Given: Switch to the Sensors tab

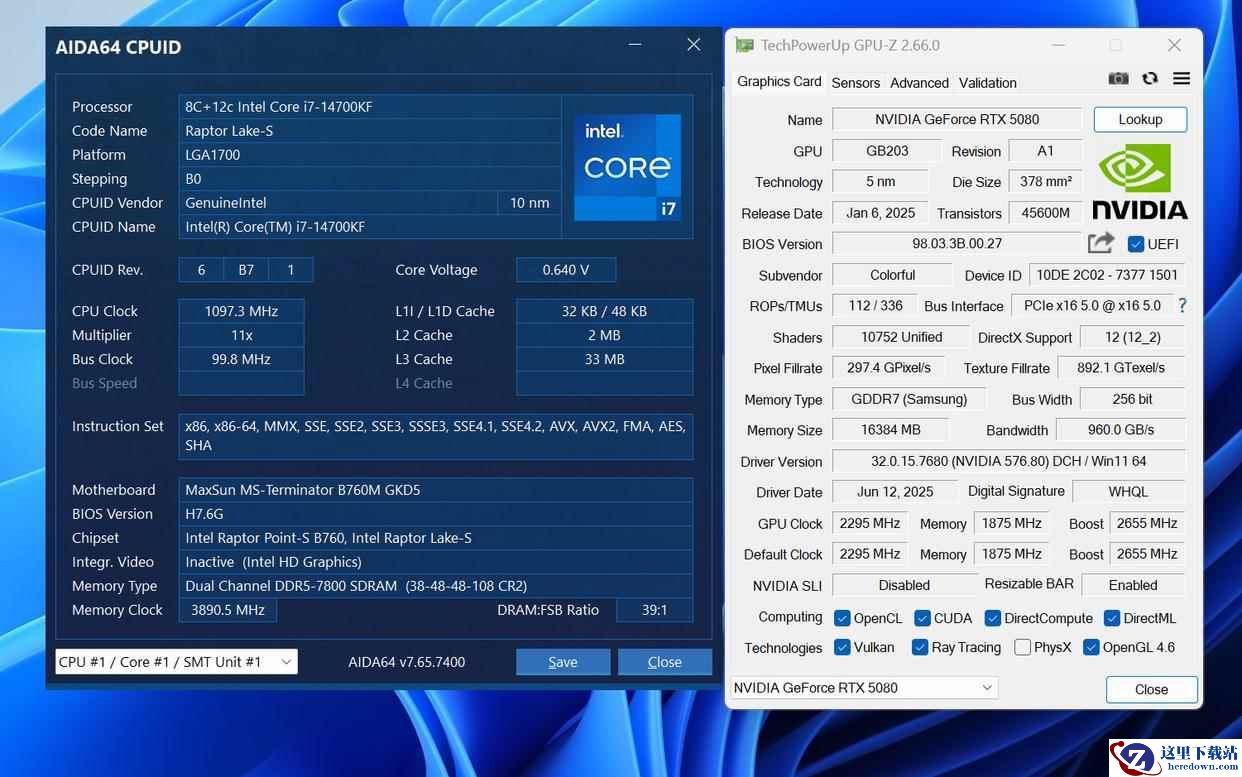Looking at the screenshot, I should point(856,83).
